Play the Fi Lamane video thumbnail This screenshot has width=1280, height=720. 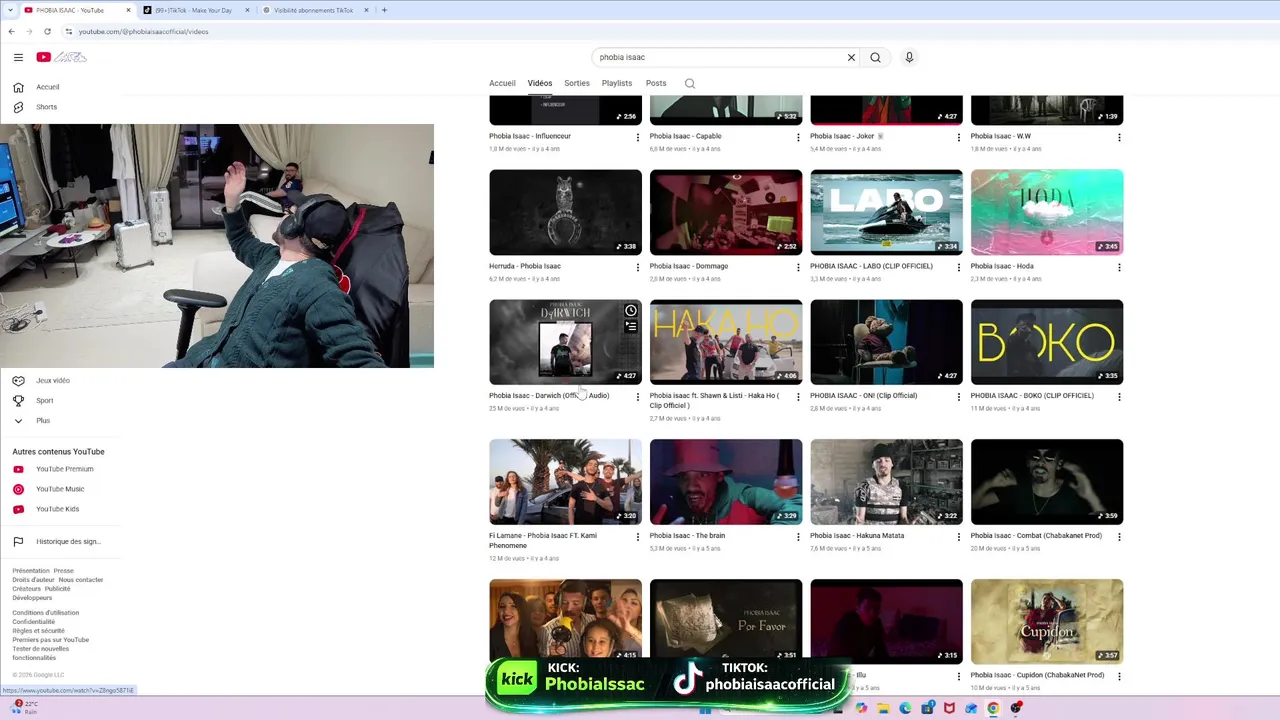coord(565,482)
